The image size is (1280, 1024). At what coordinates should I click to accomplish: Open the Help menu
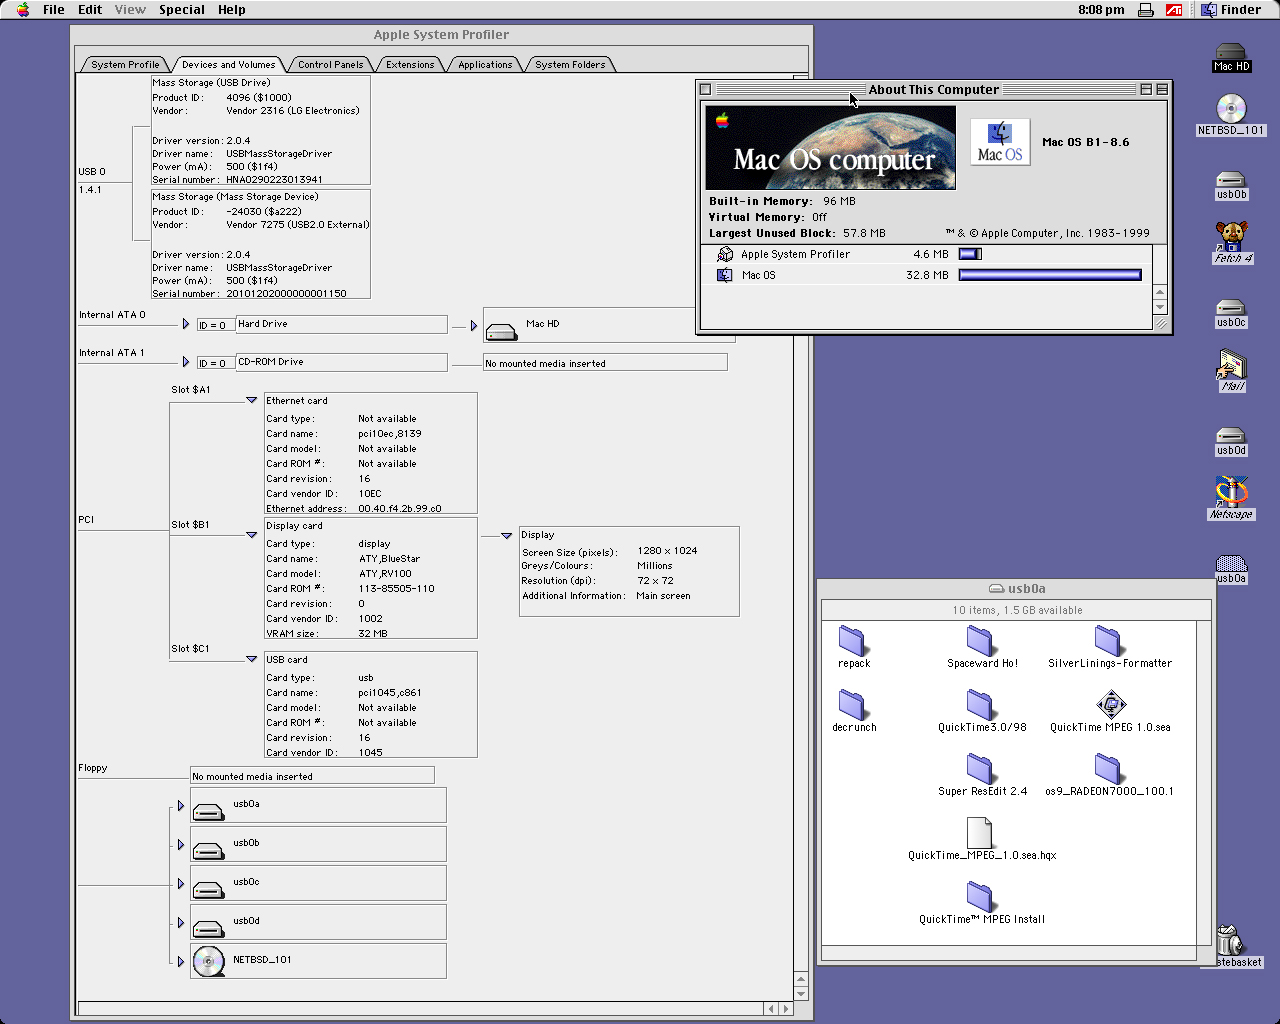(232, 9)
